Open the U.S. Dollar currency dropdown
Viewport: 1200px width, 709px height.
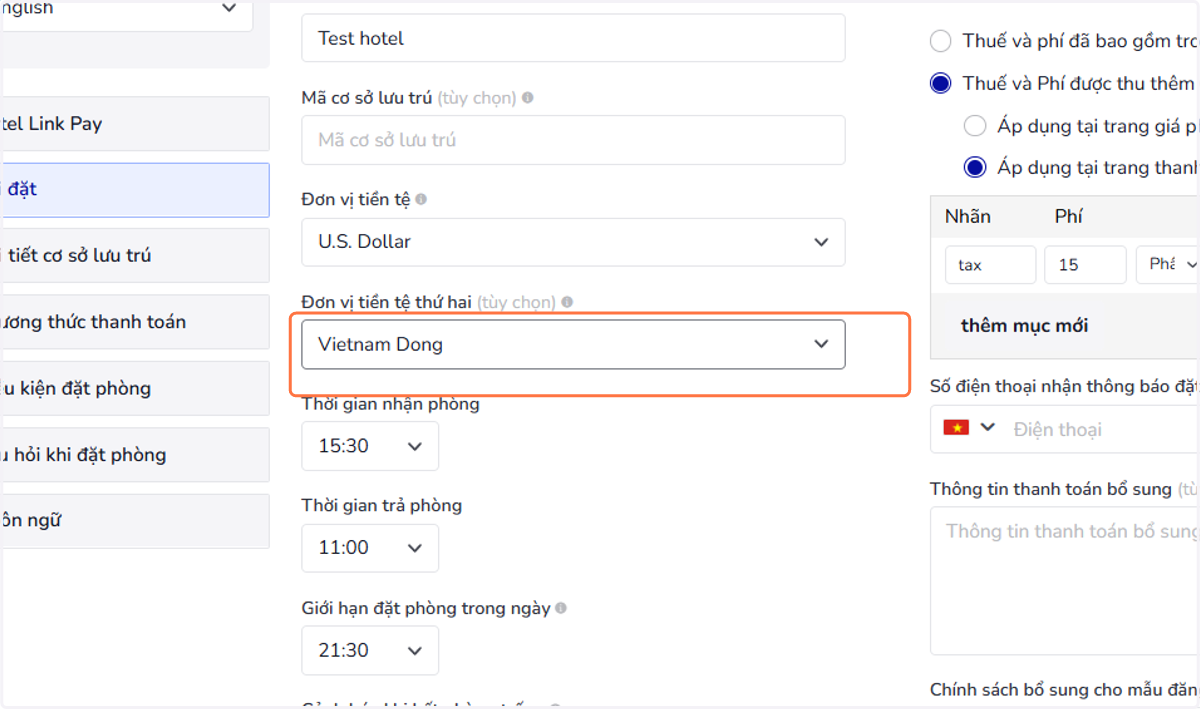coord(573,242)
